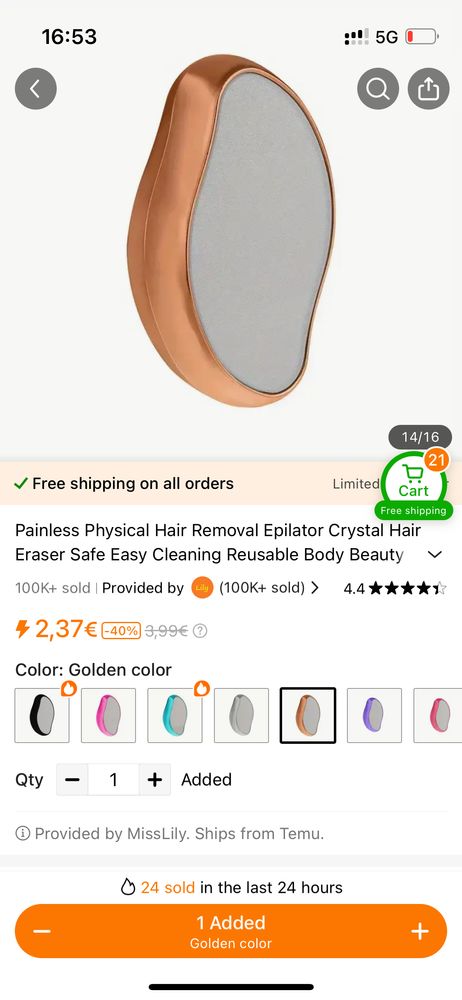Increase Qty with the plus stepper
This screenshot has width=462, height=1000.
point(154,779)
